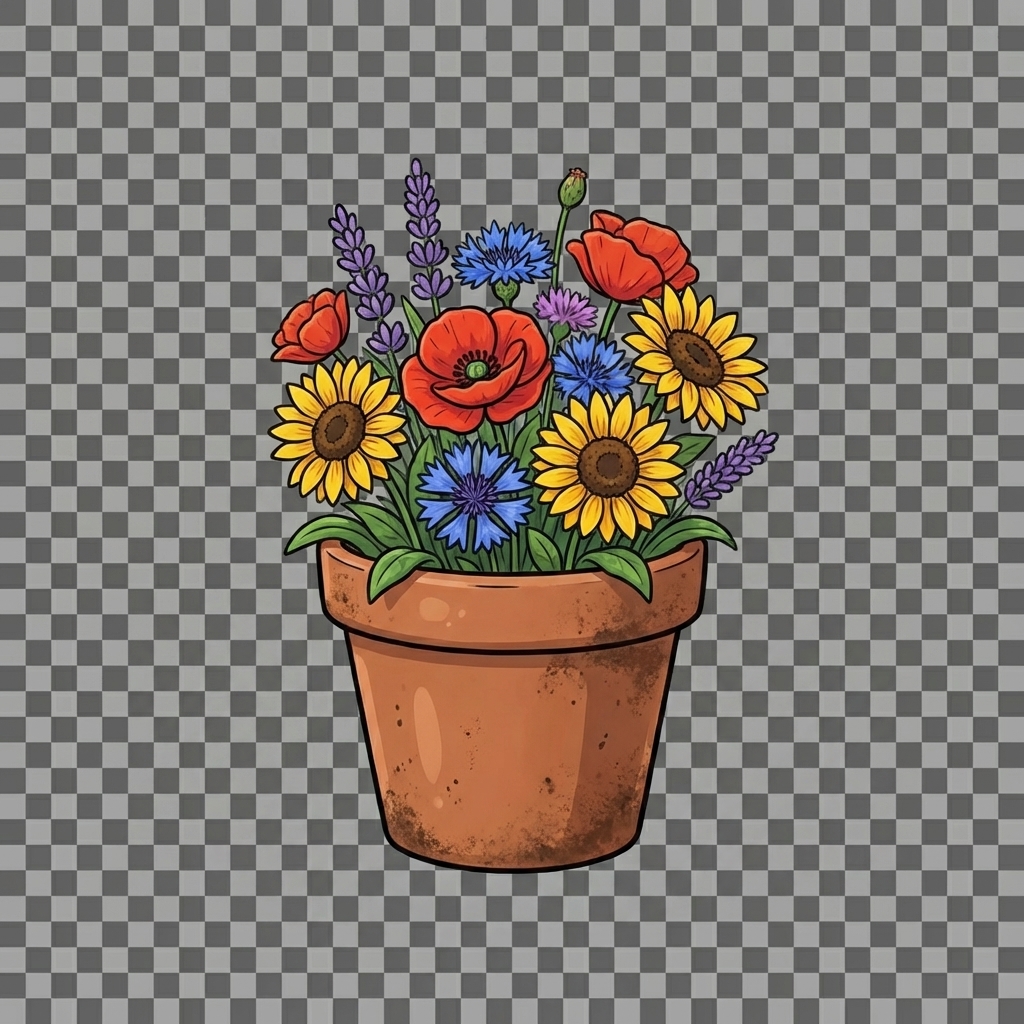The height and width of the screenshot is (1024, 1024).
Task: Click the purple cornflower near the poppies
Action: point(565,310)
